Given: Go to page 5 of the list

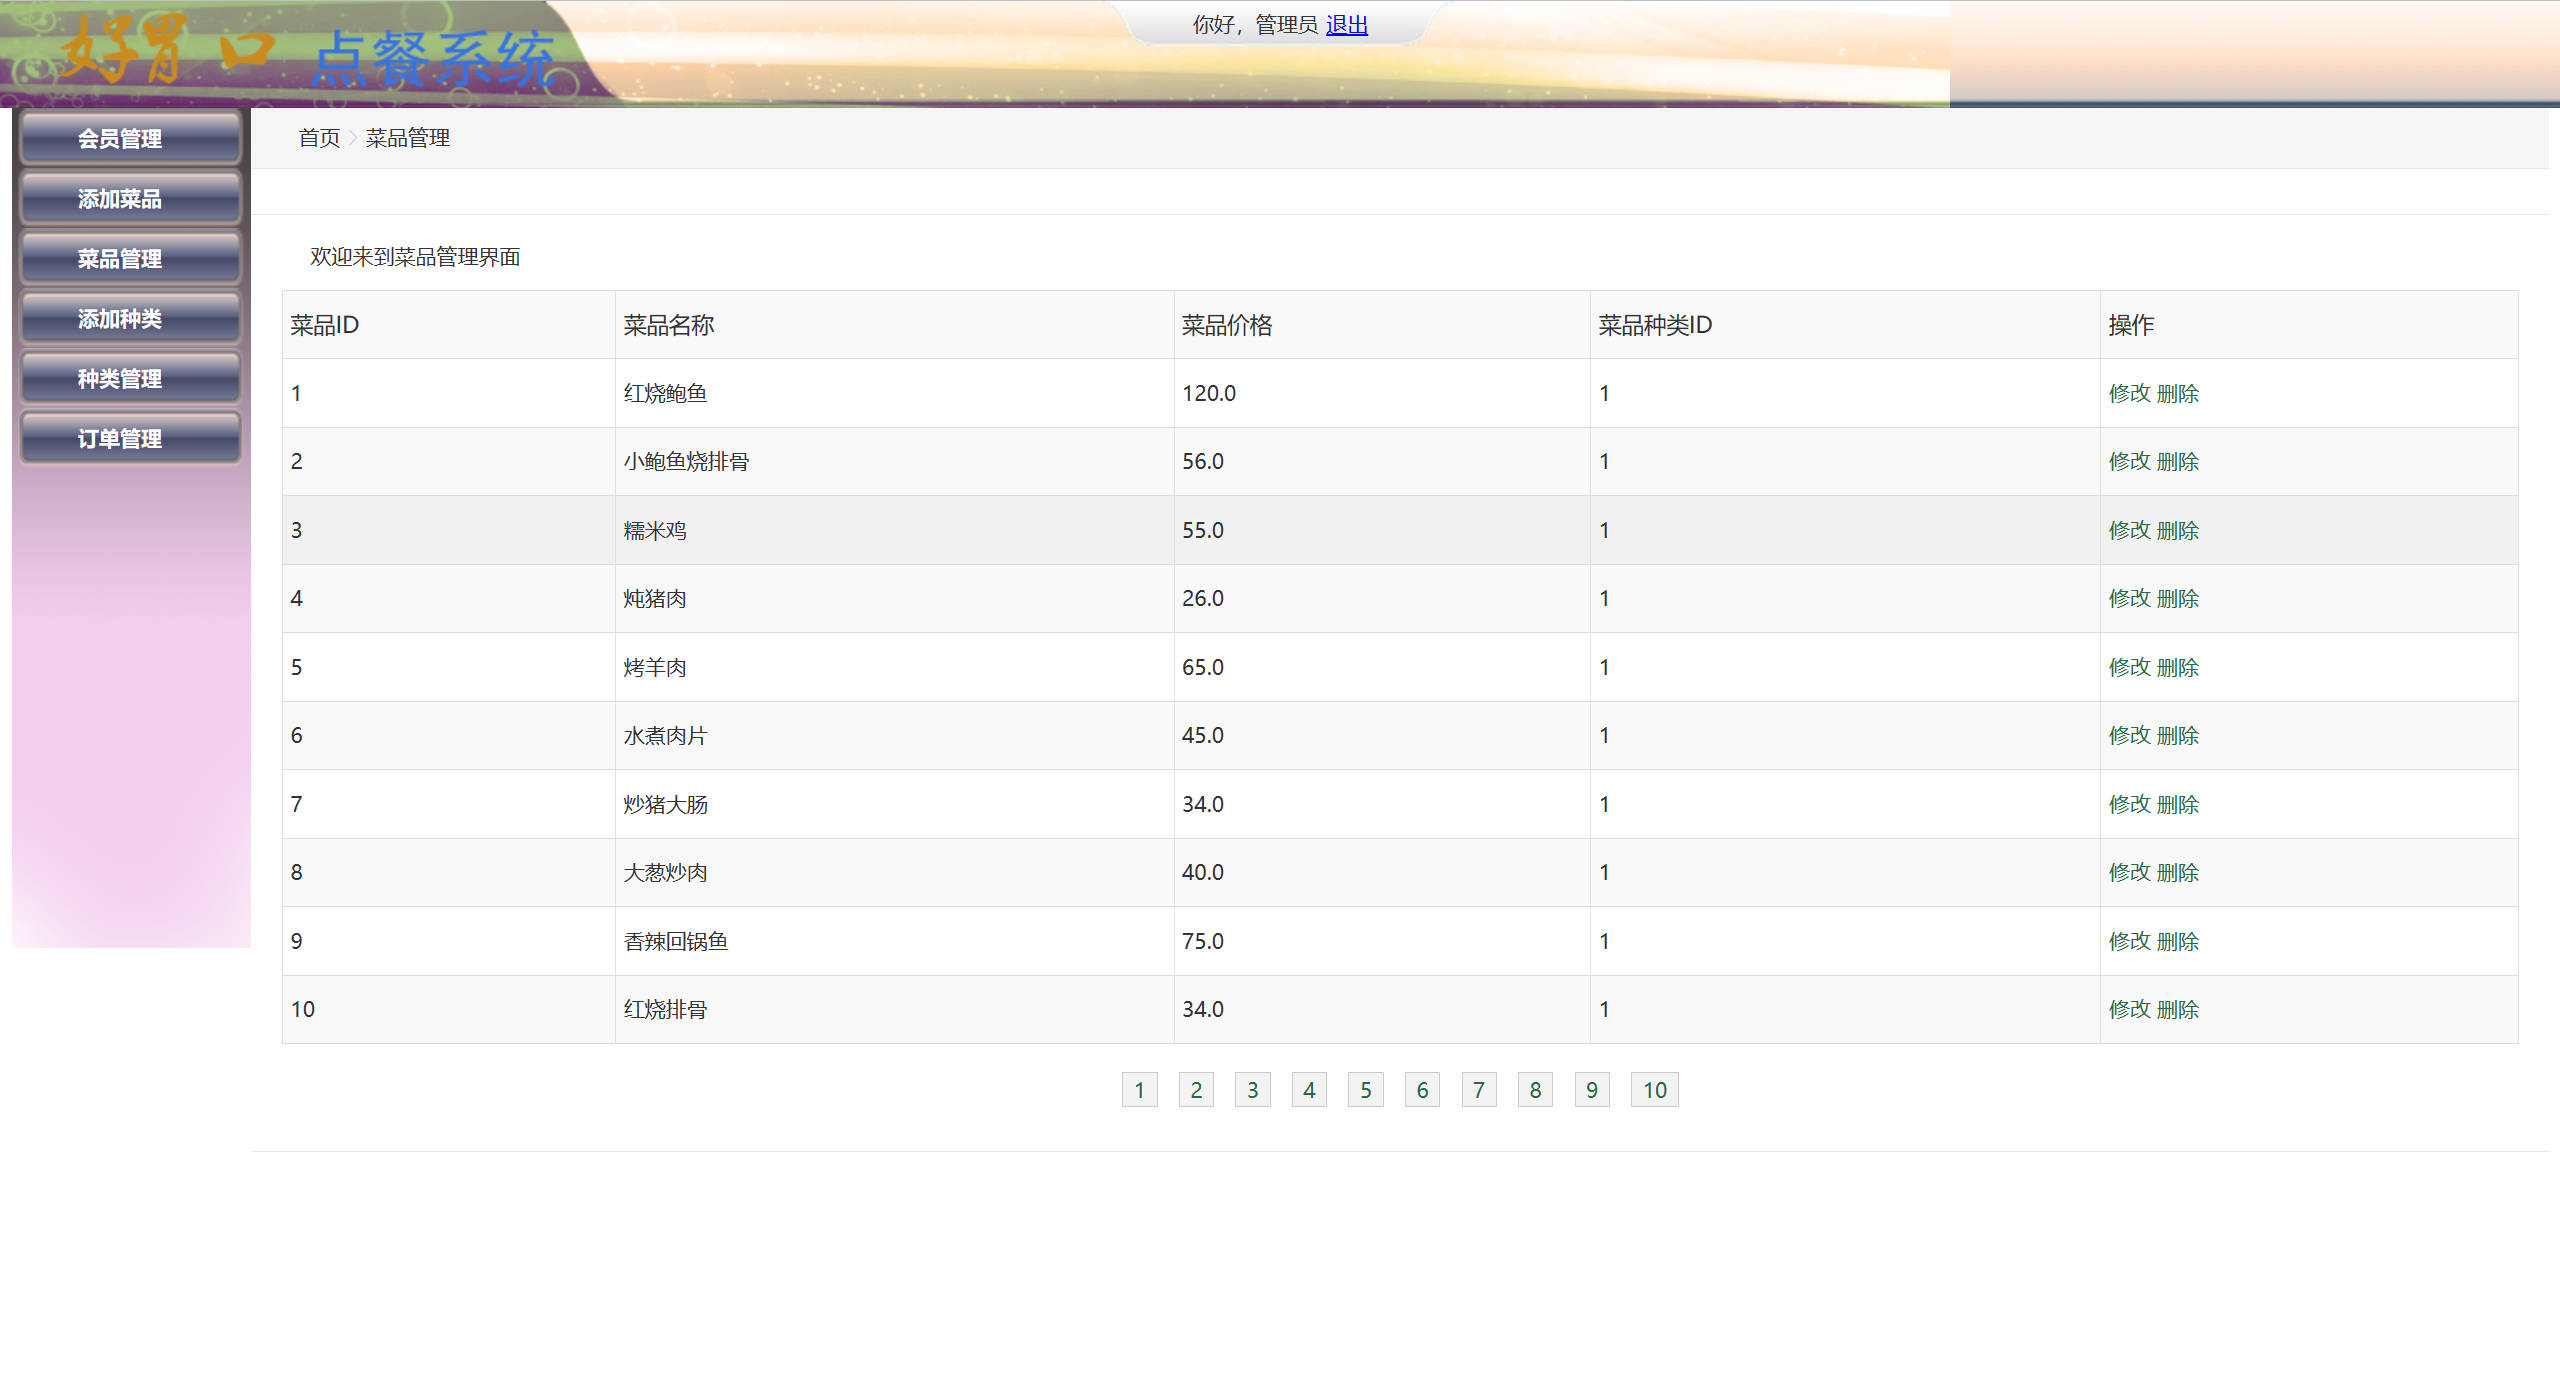Looking at the screenshot, I should tap(1366, 1090).
